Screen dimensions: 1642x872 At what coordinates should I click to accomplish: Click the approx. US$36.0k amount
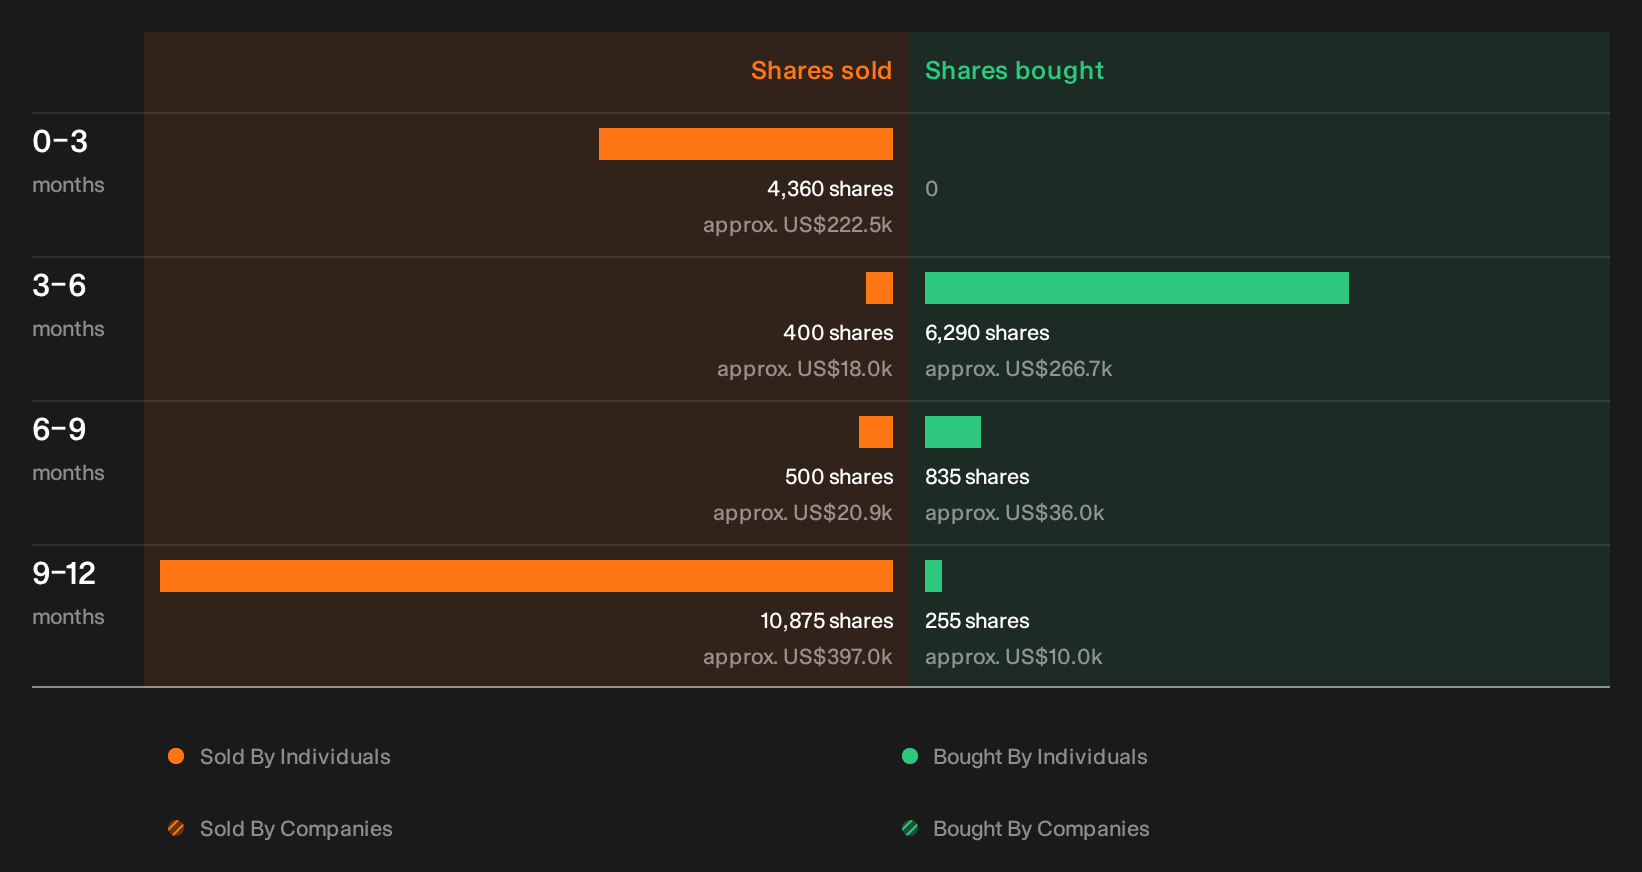coord(1015,513)
